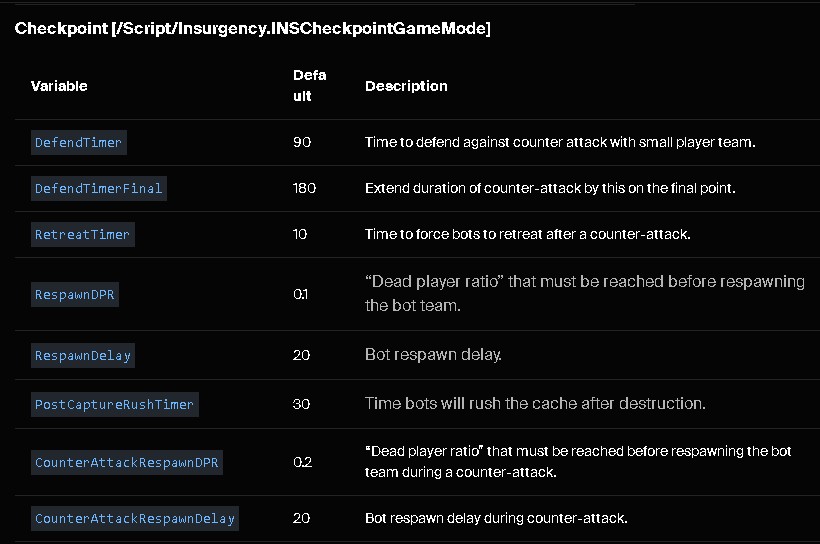Image resolution: width=820 pixels, height=544 pixels.
Task: Click the DefendTimer variable code tag
Action: (x=78, y=142)
